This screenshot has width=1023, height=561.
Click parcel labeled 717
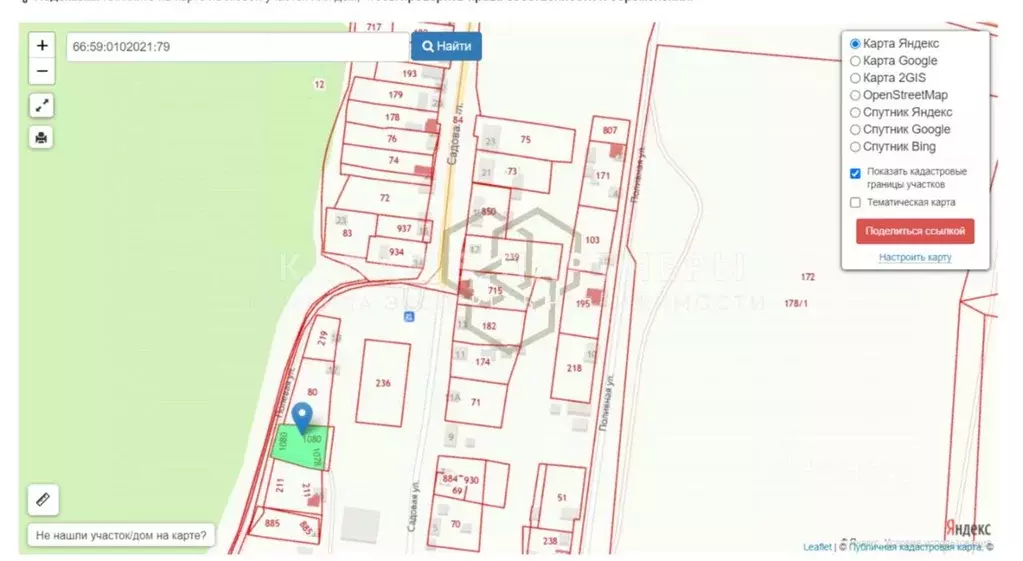[x=373, y=27]
